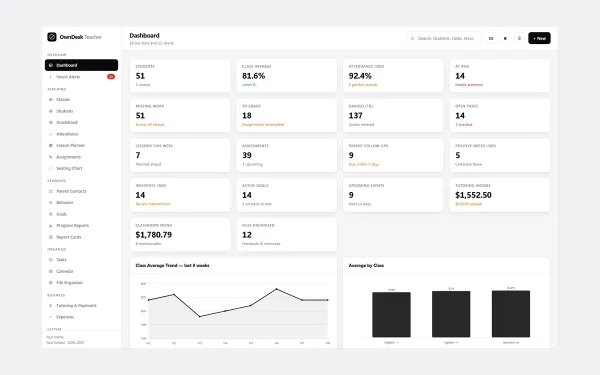
Task: Open Parent Contacts in the sidebar
Action: coord(81,191)
